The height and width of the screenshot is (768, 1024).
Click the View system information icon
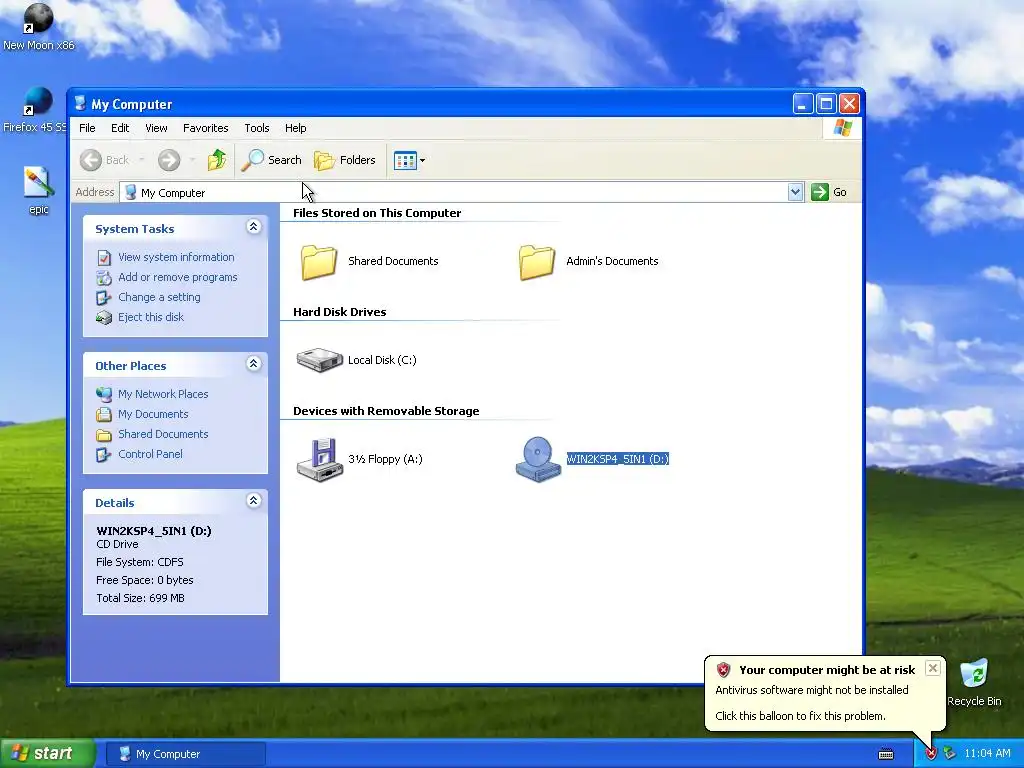click(x=104, y=258)
